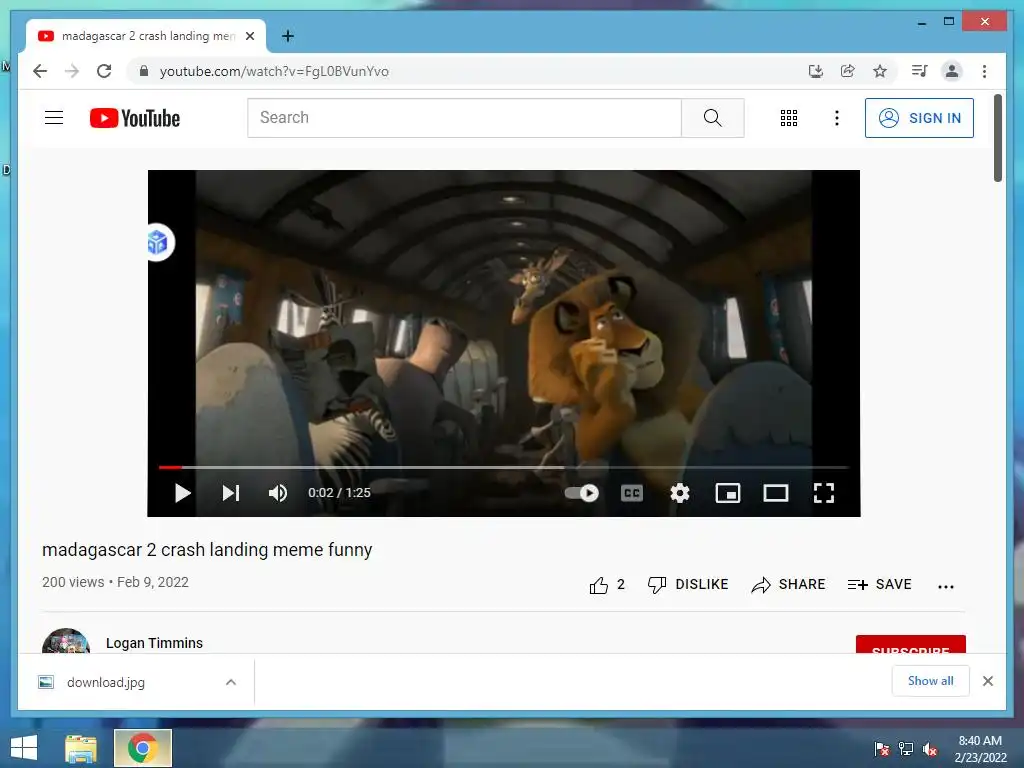Like the video with thumbs up
1024x768 pixels.
pos(607,584)
